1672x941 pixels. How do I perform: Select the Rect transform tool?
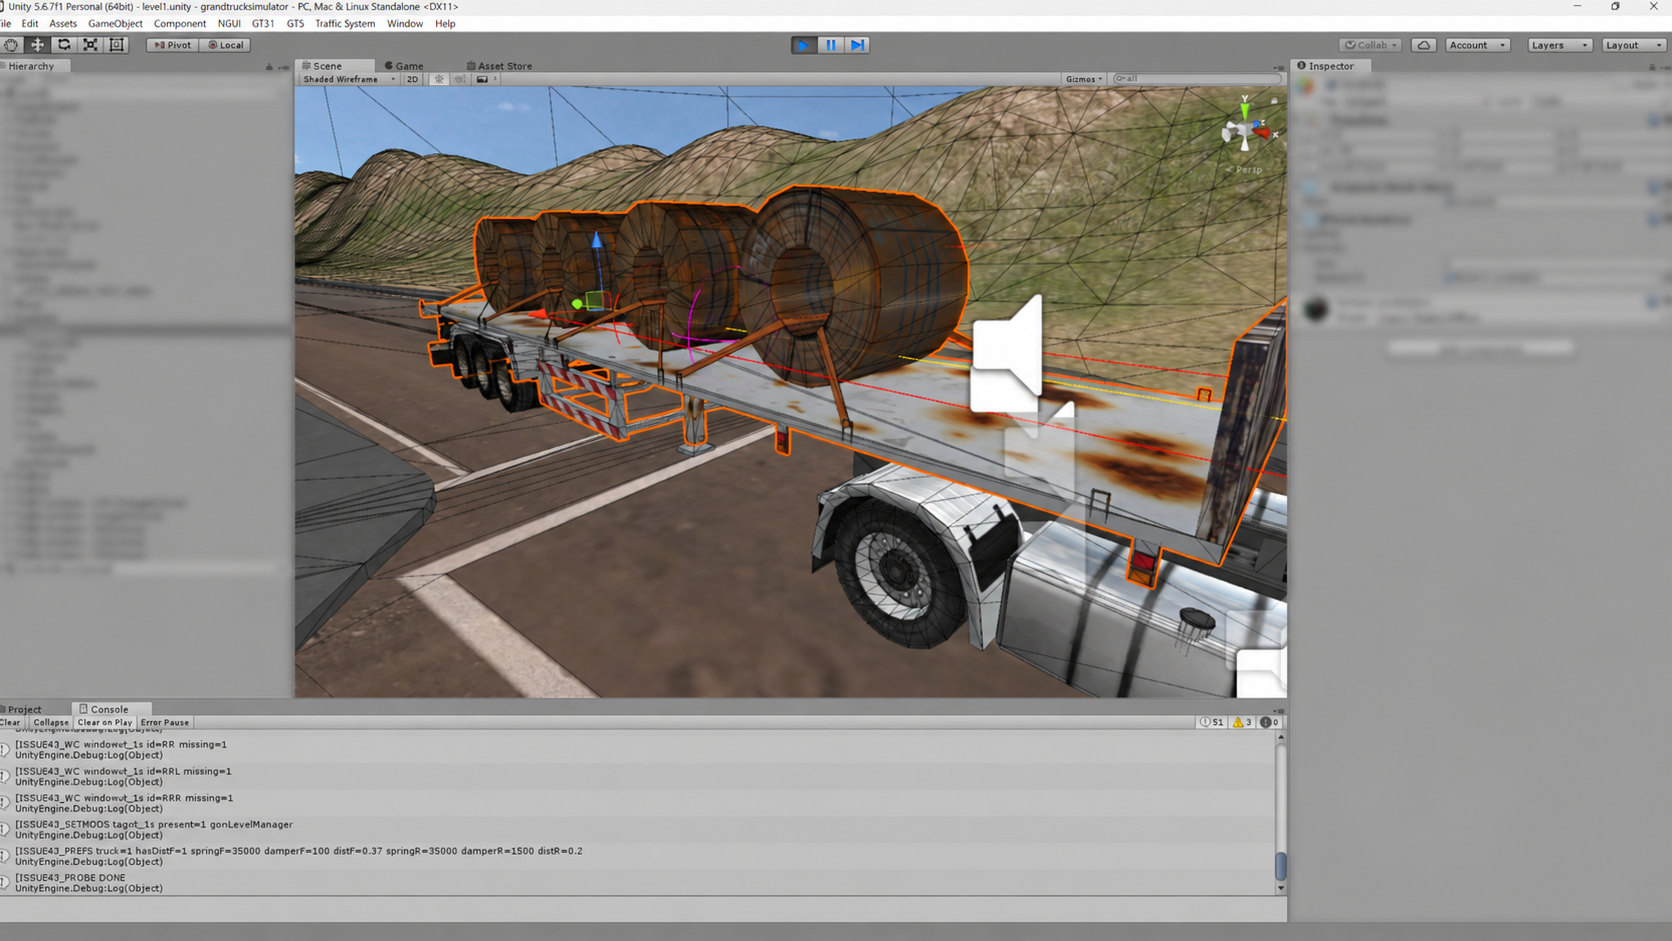(x=117, y=45)
